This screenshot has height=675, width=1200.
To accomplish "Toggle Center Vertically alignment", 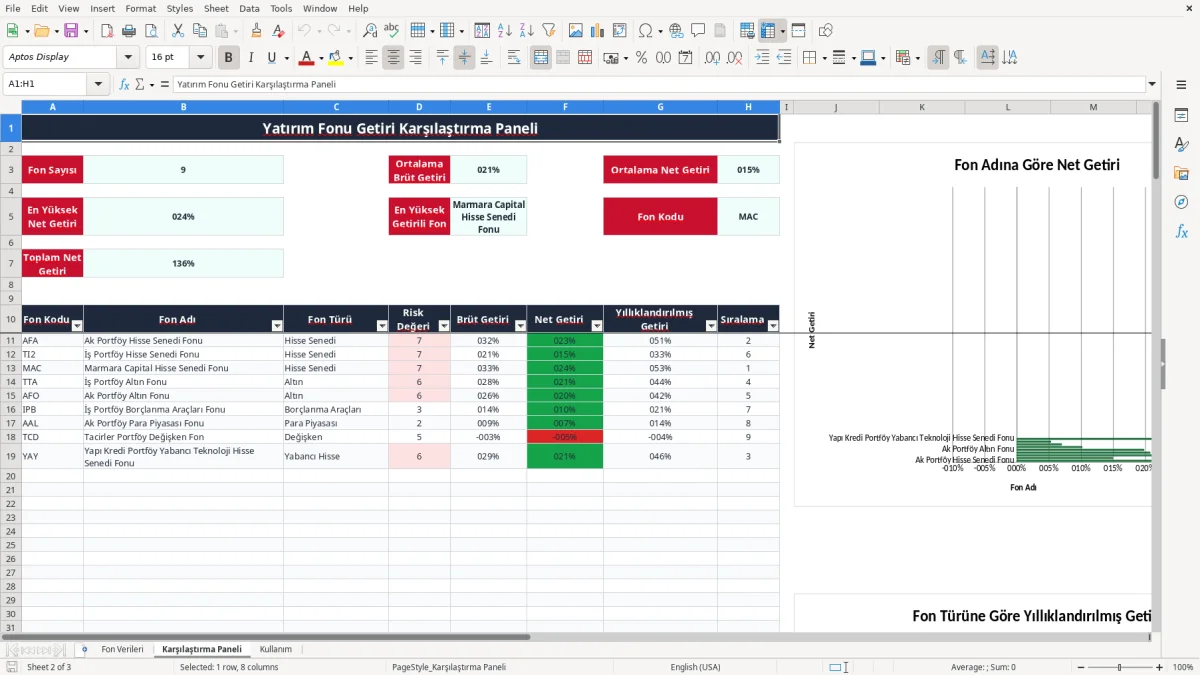I will [x=464, y=58].
